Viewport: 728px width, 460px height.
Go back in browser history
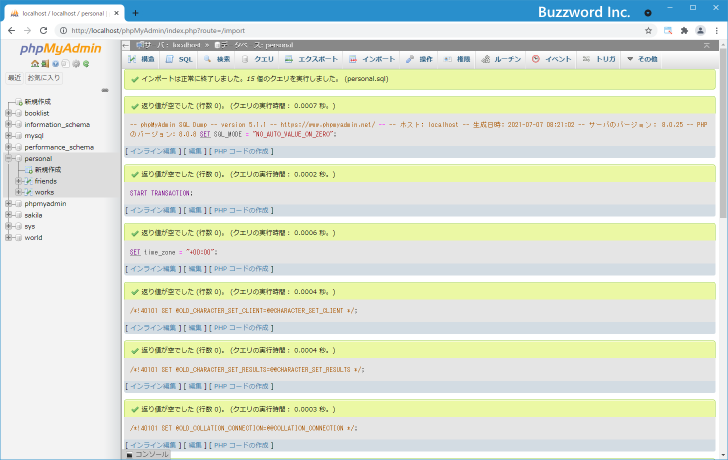12,31
